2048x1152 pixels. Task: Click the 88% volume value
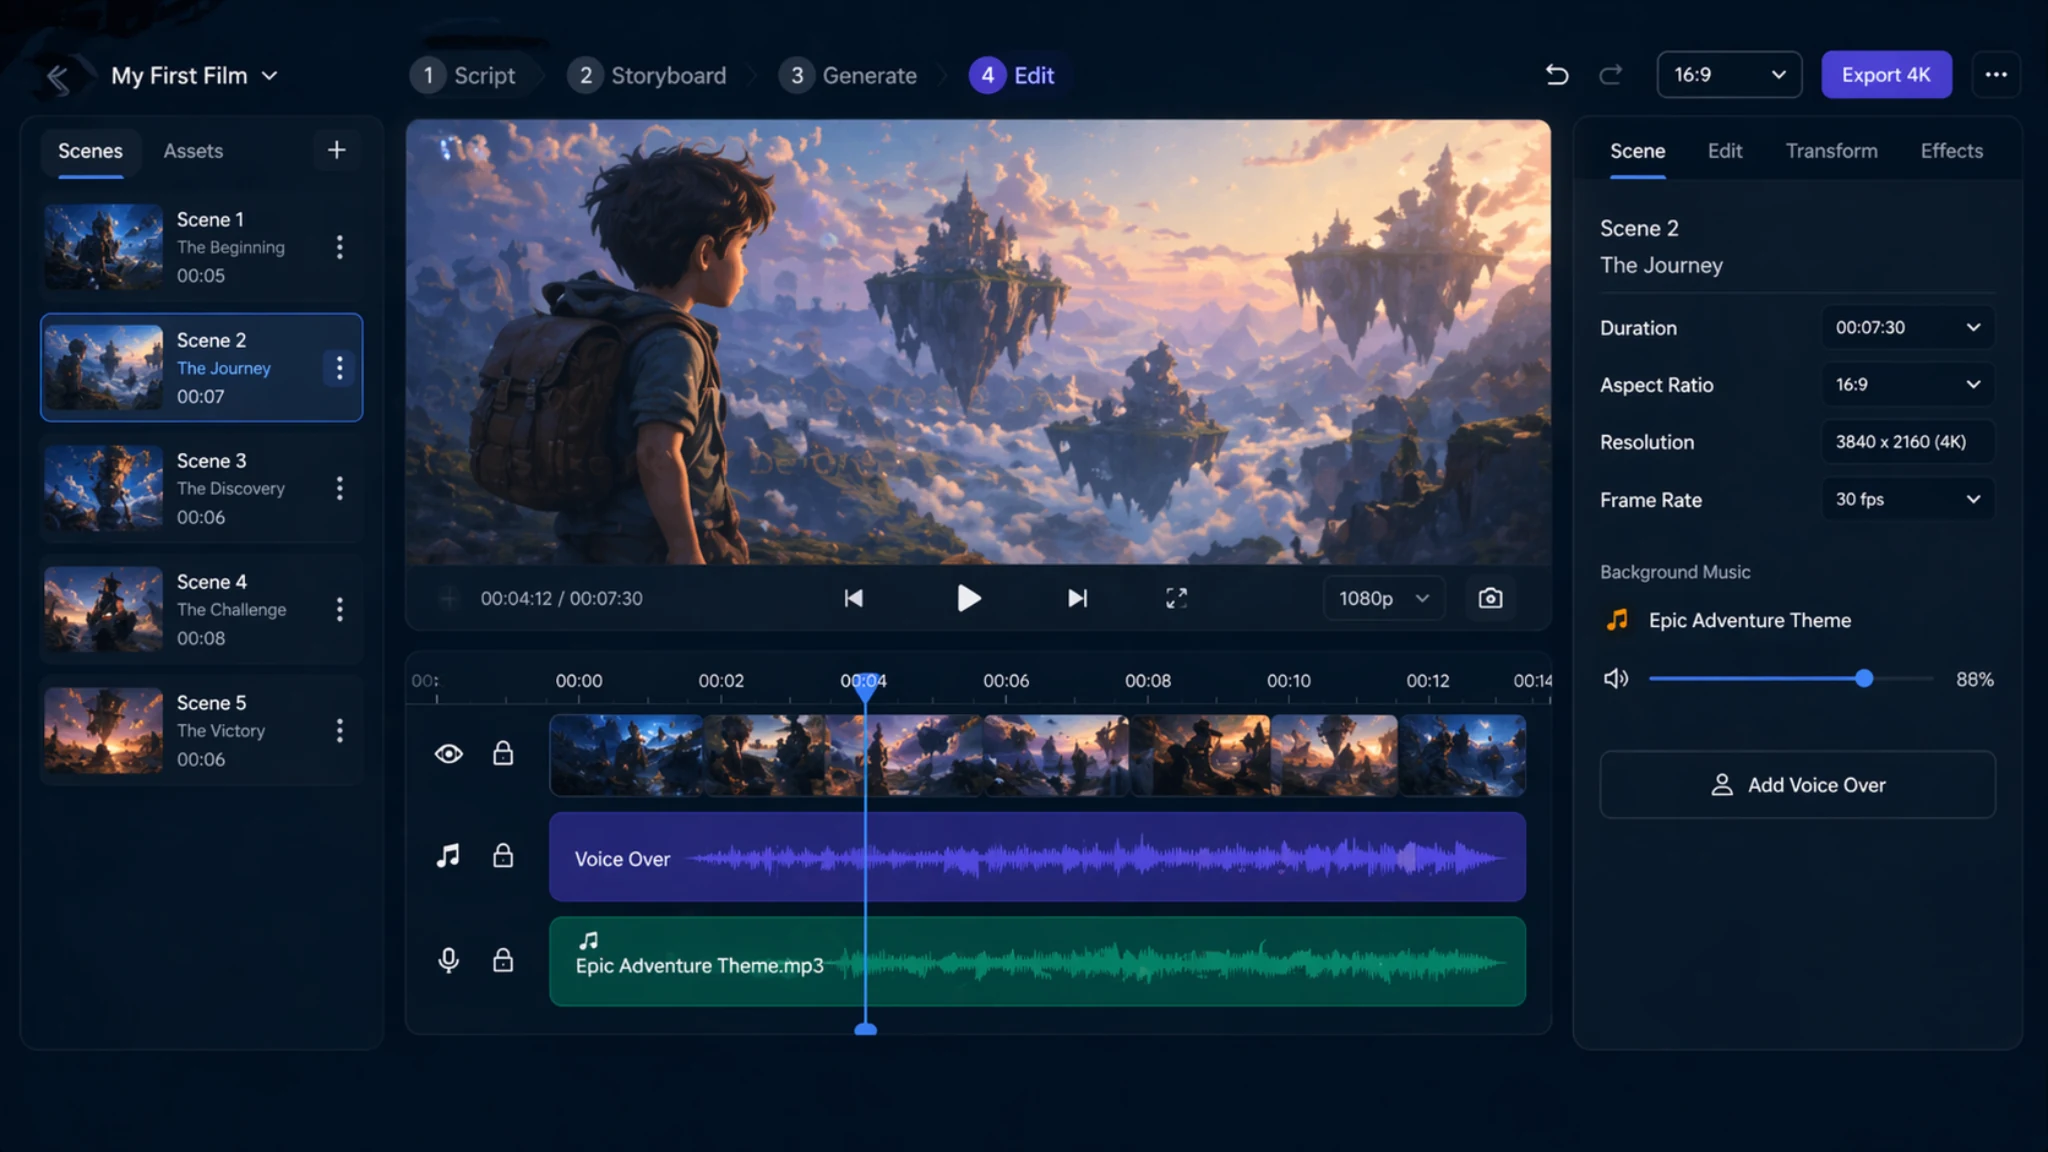[1975, 679]
